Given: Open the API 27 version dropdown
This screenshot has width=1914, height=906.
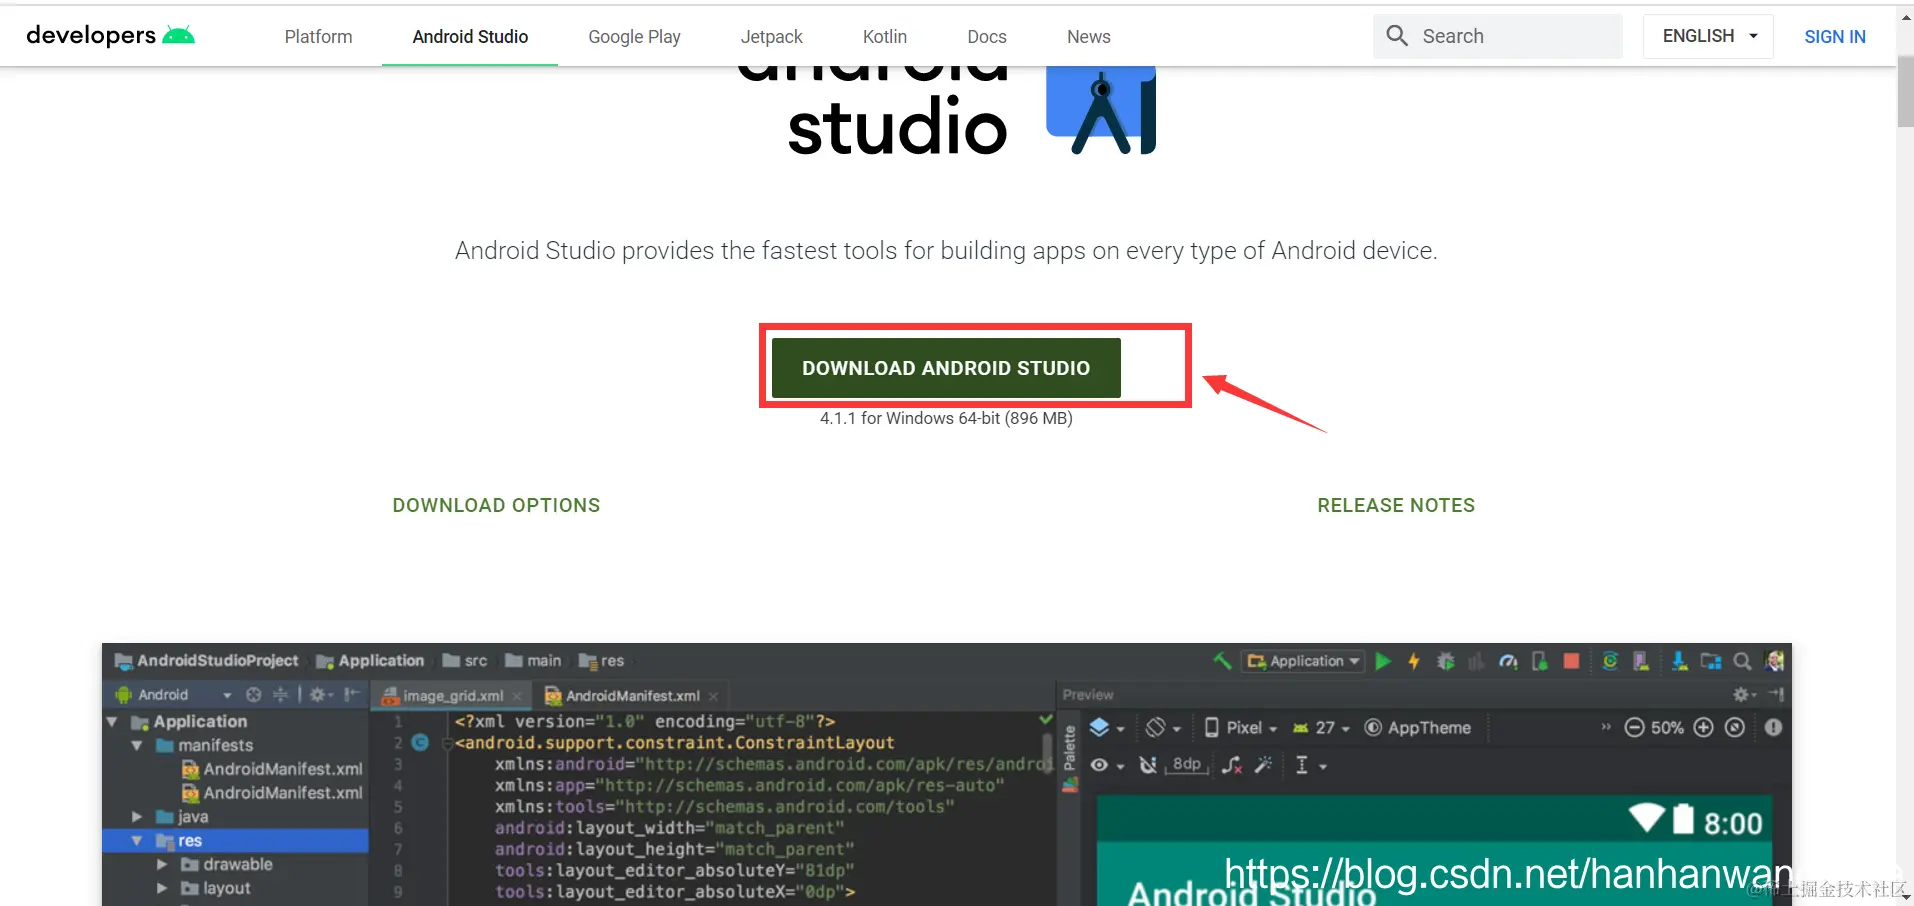Looking at the screenshot, I should pos(1322,728).
